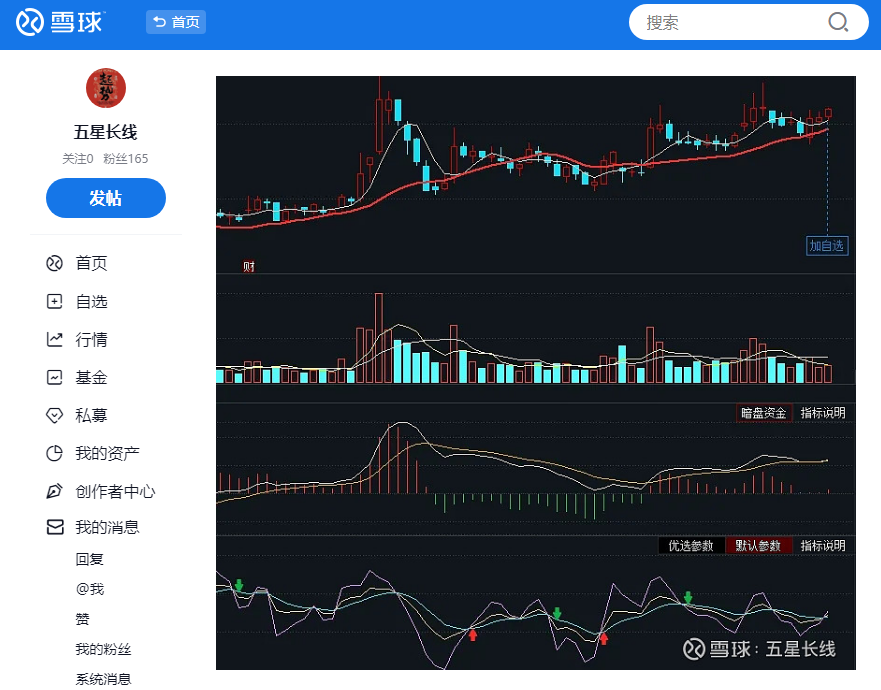Open 指标说明 beside 默认参数

click(823, 546)
